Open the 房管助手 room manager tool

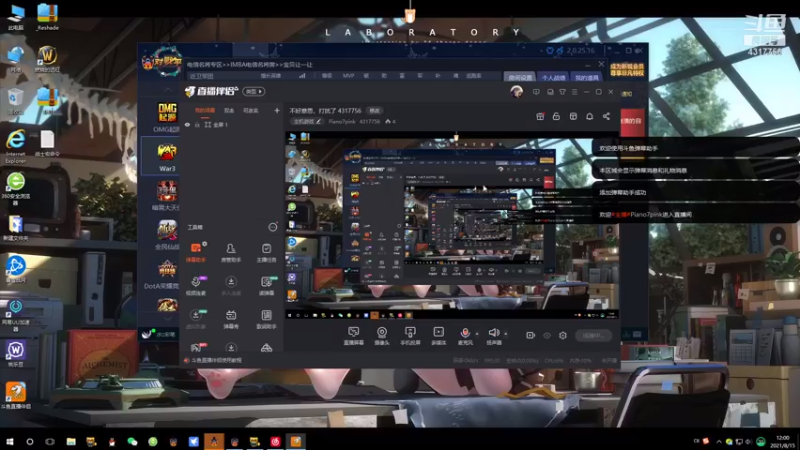pyautogui.click(x=231, y=252)
